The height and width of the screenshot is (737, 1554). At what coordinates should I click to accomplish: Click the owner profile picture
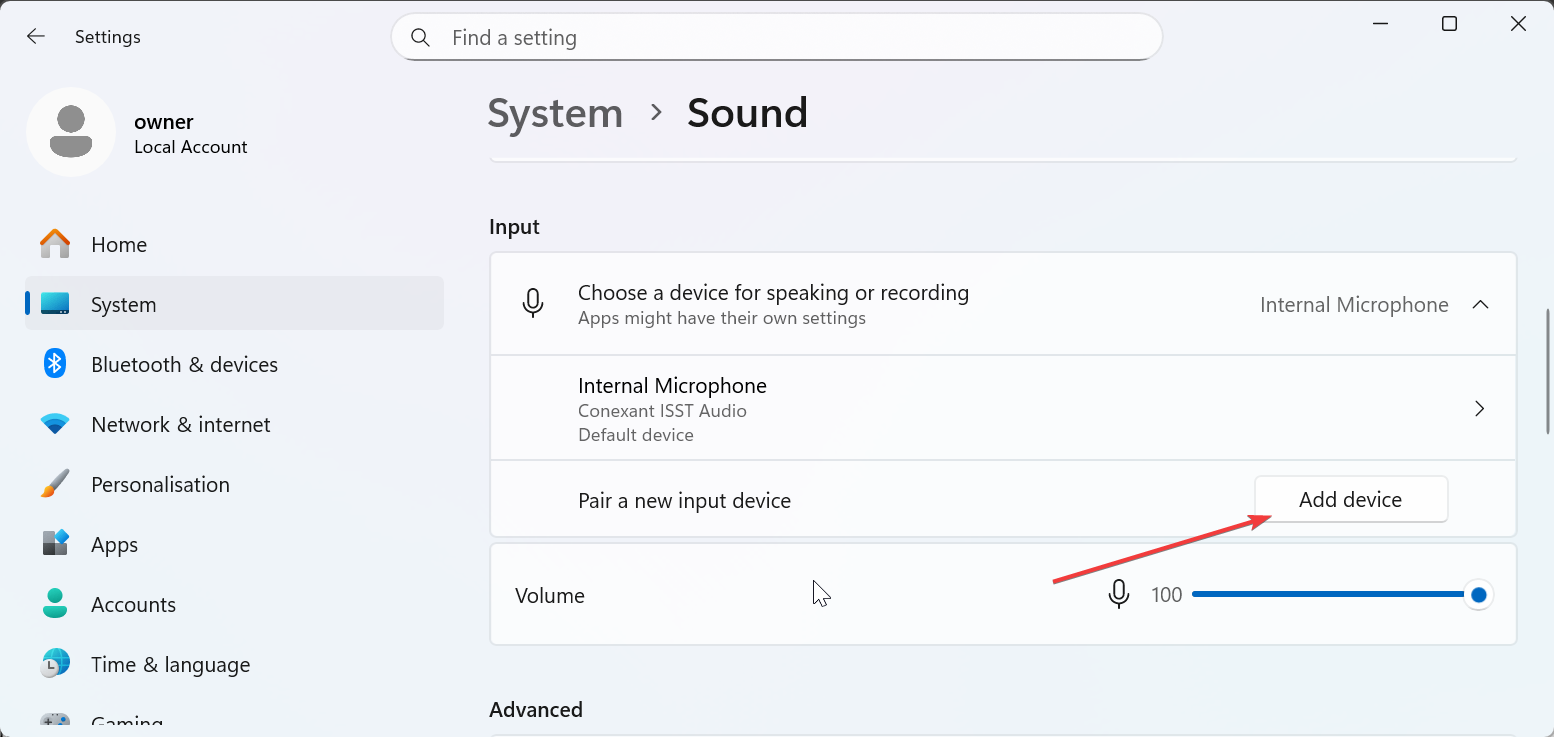pyautogui.click(x=71, y=132)
